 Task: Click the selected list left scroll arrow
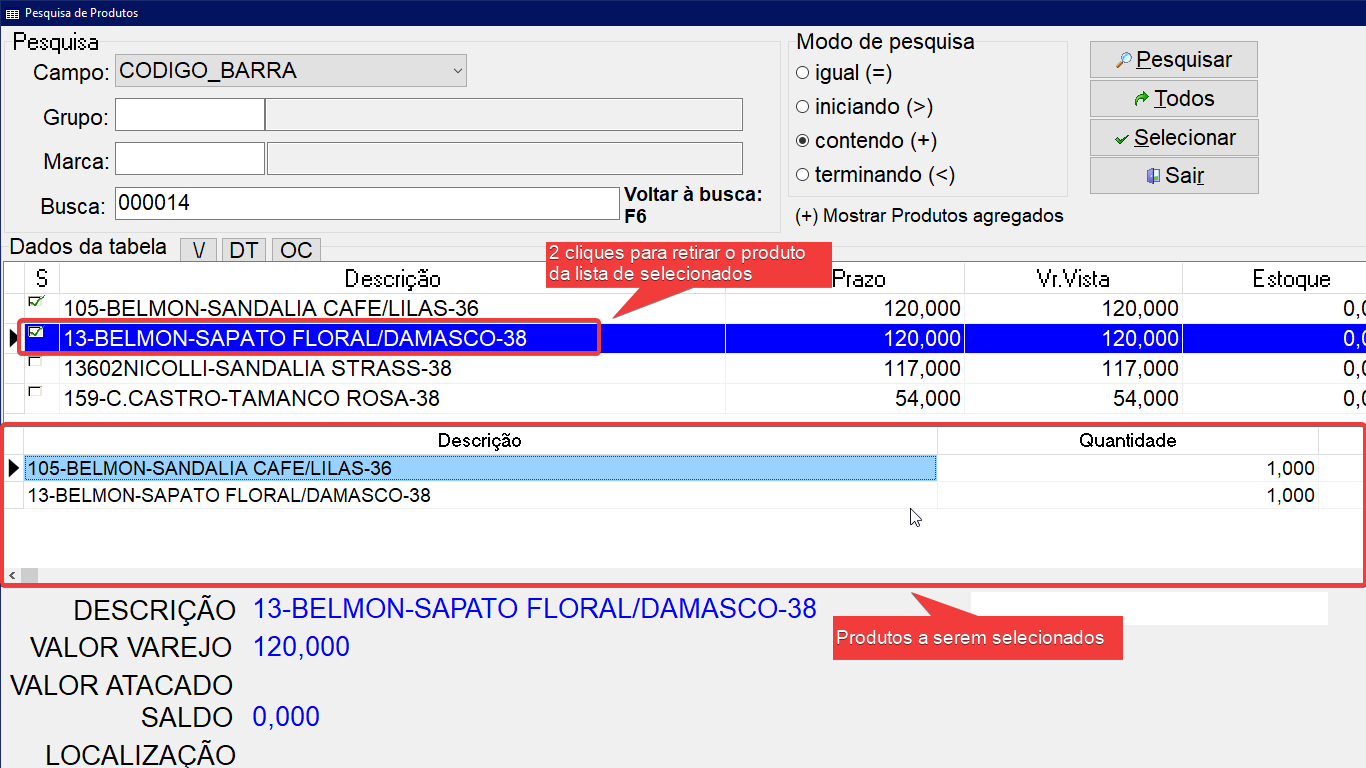pyautogui.click(x=13, y=576)
